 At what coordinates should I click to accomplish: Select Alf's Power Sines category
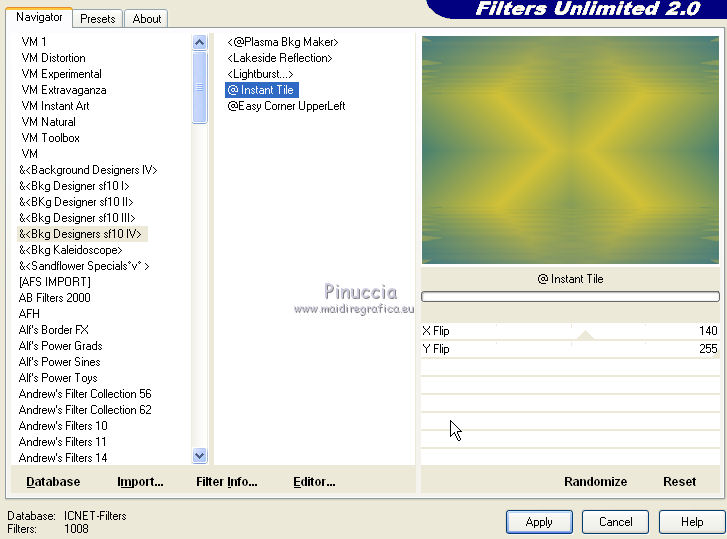coord(59,361)
